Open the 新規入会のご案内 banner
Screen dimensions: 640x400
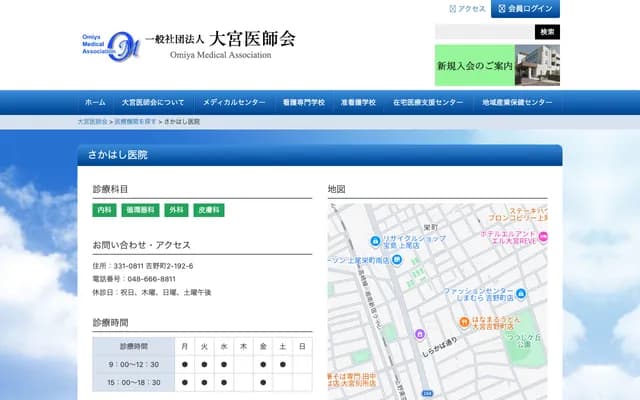tap(497, 65)
